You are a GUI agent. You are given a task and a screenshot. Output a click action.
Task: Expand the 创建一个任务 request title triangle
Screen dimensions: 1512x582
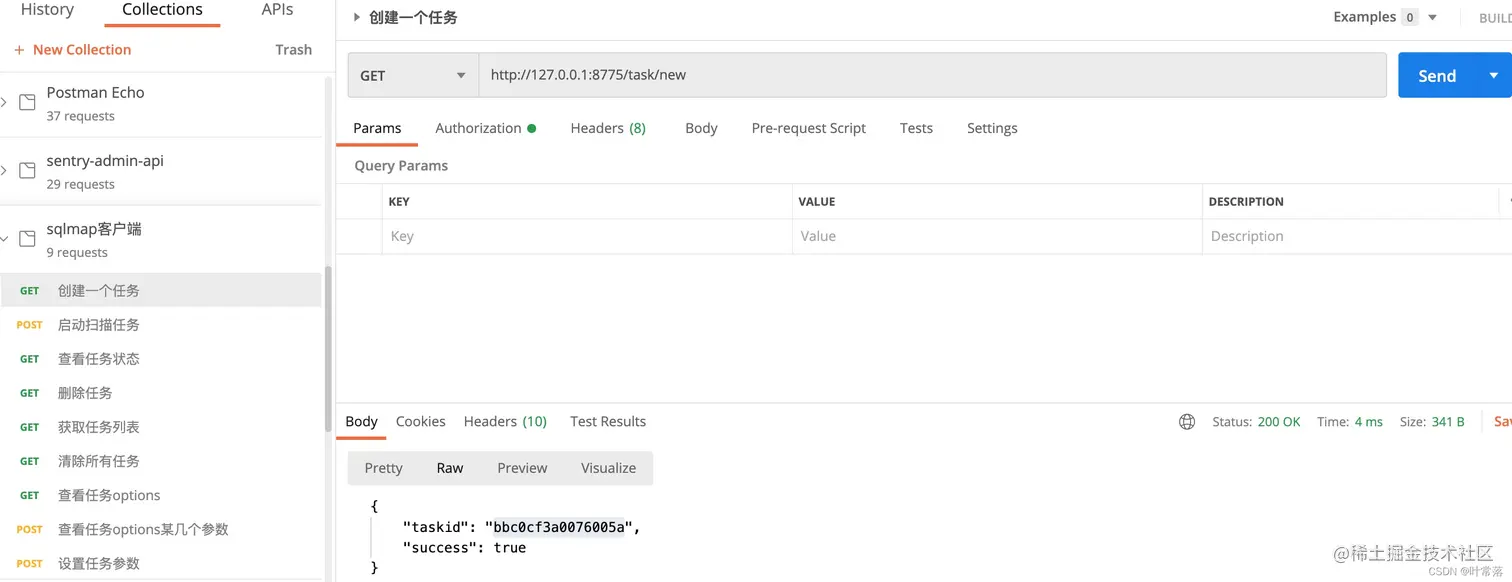tap(357, 17)
